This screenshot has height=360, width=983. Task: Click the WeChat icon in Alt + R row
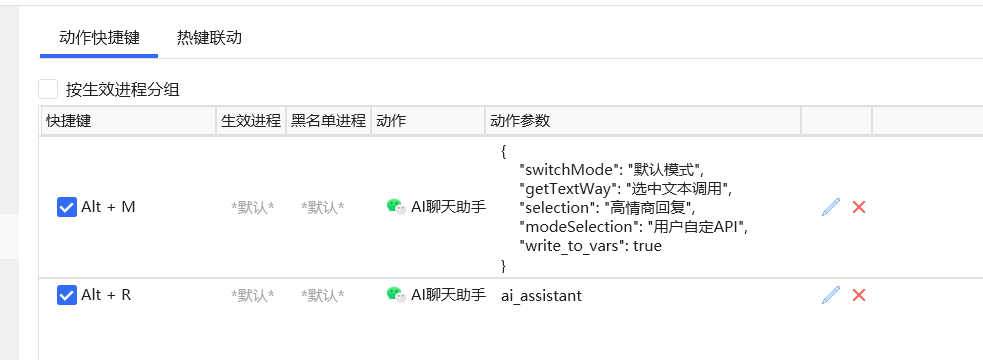pyautogui.click(x=396, y=295)
